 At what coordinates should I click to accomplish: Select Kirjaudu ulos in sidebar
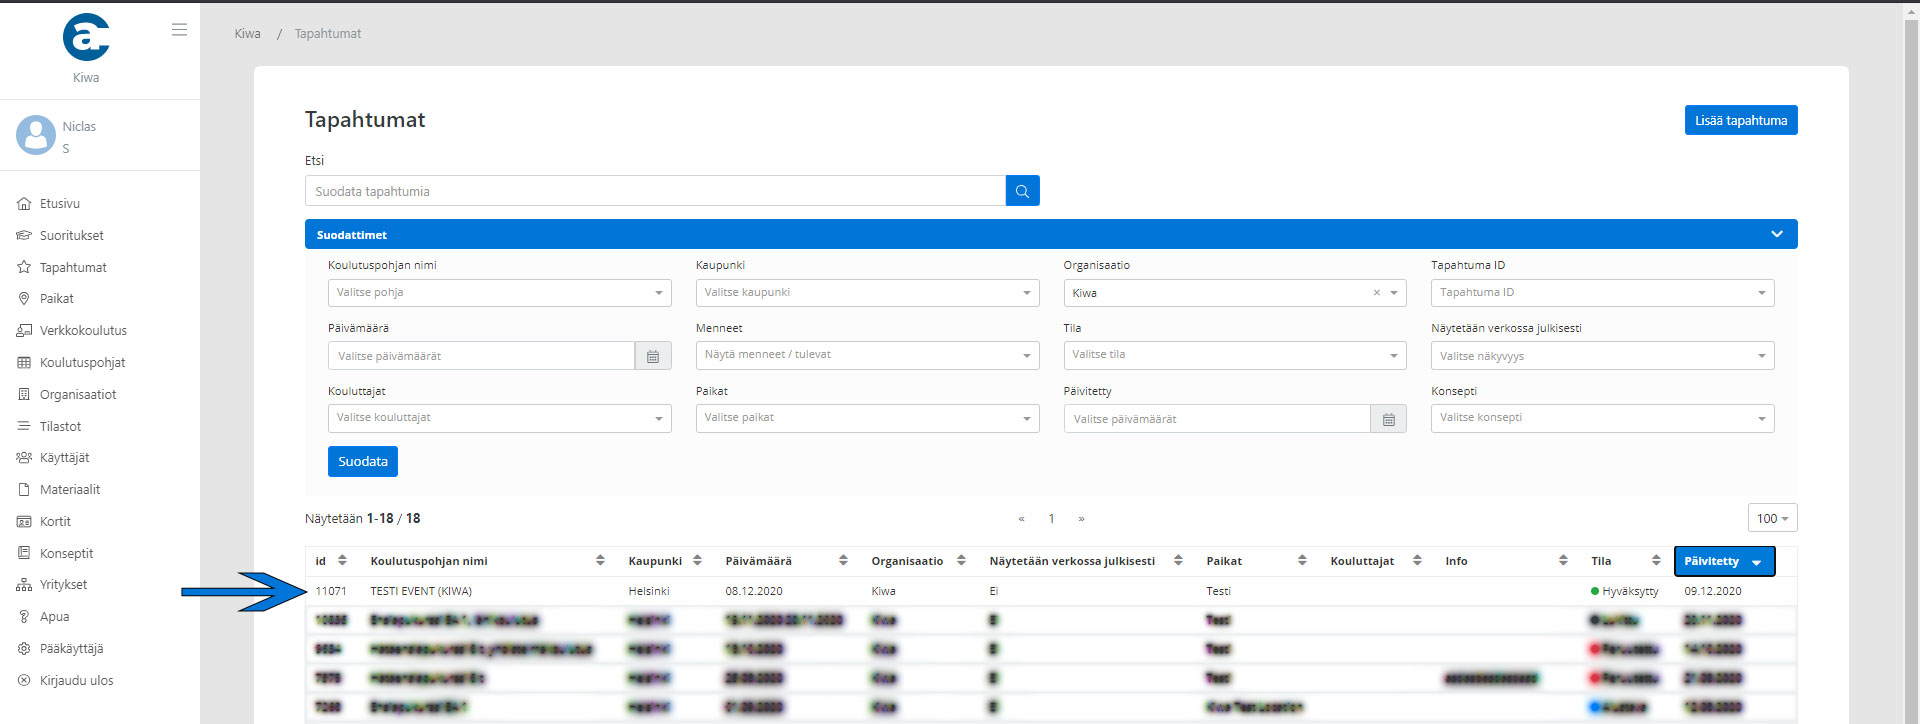pos(76,680)
